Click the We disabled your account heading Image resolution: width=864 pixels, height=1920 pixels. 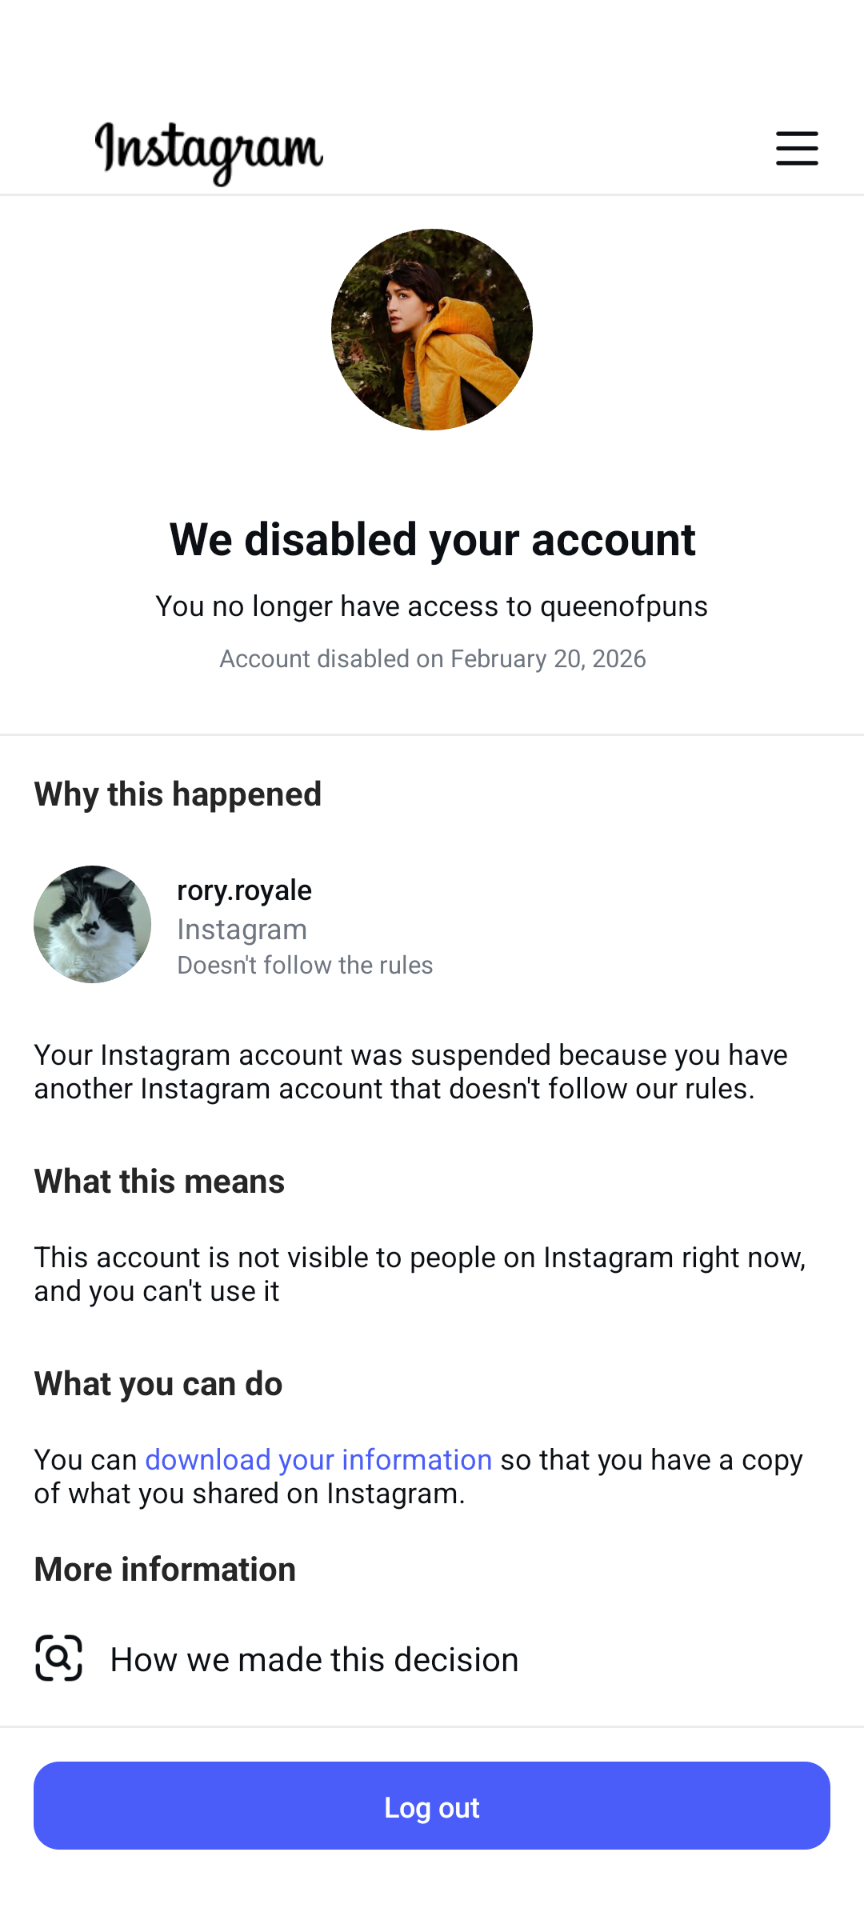pos(432,540)
